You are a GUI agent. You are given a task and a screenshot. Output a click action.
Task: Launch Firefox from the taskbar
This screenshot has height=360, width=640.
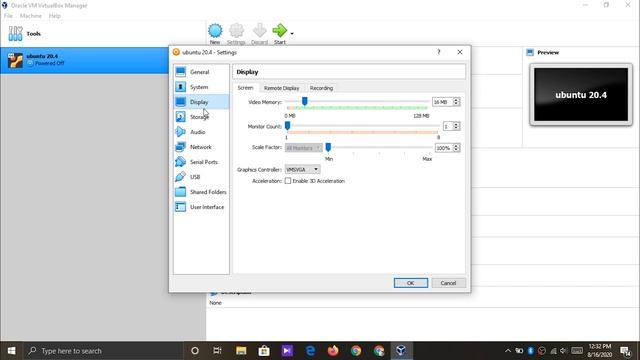coord(333,351)
